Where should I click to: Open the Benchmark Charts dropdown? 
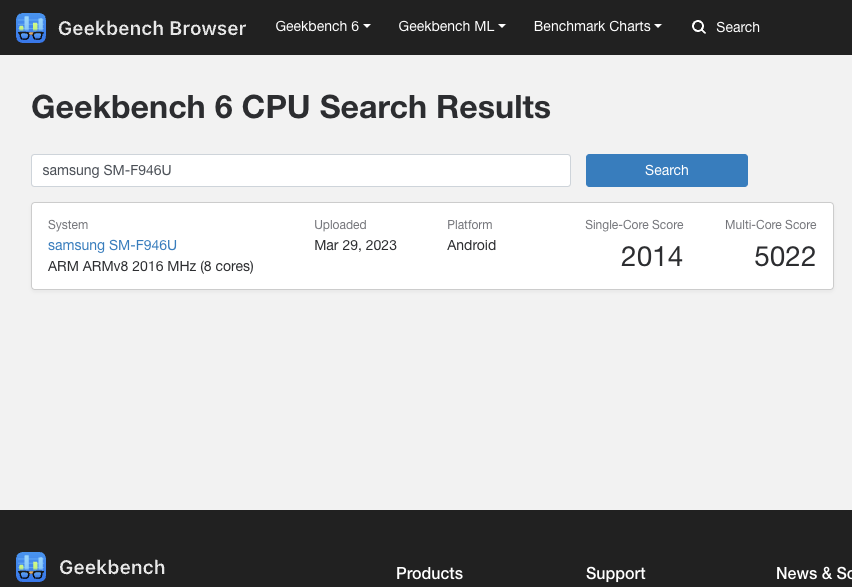point(597,27)
